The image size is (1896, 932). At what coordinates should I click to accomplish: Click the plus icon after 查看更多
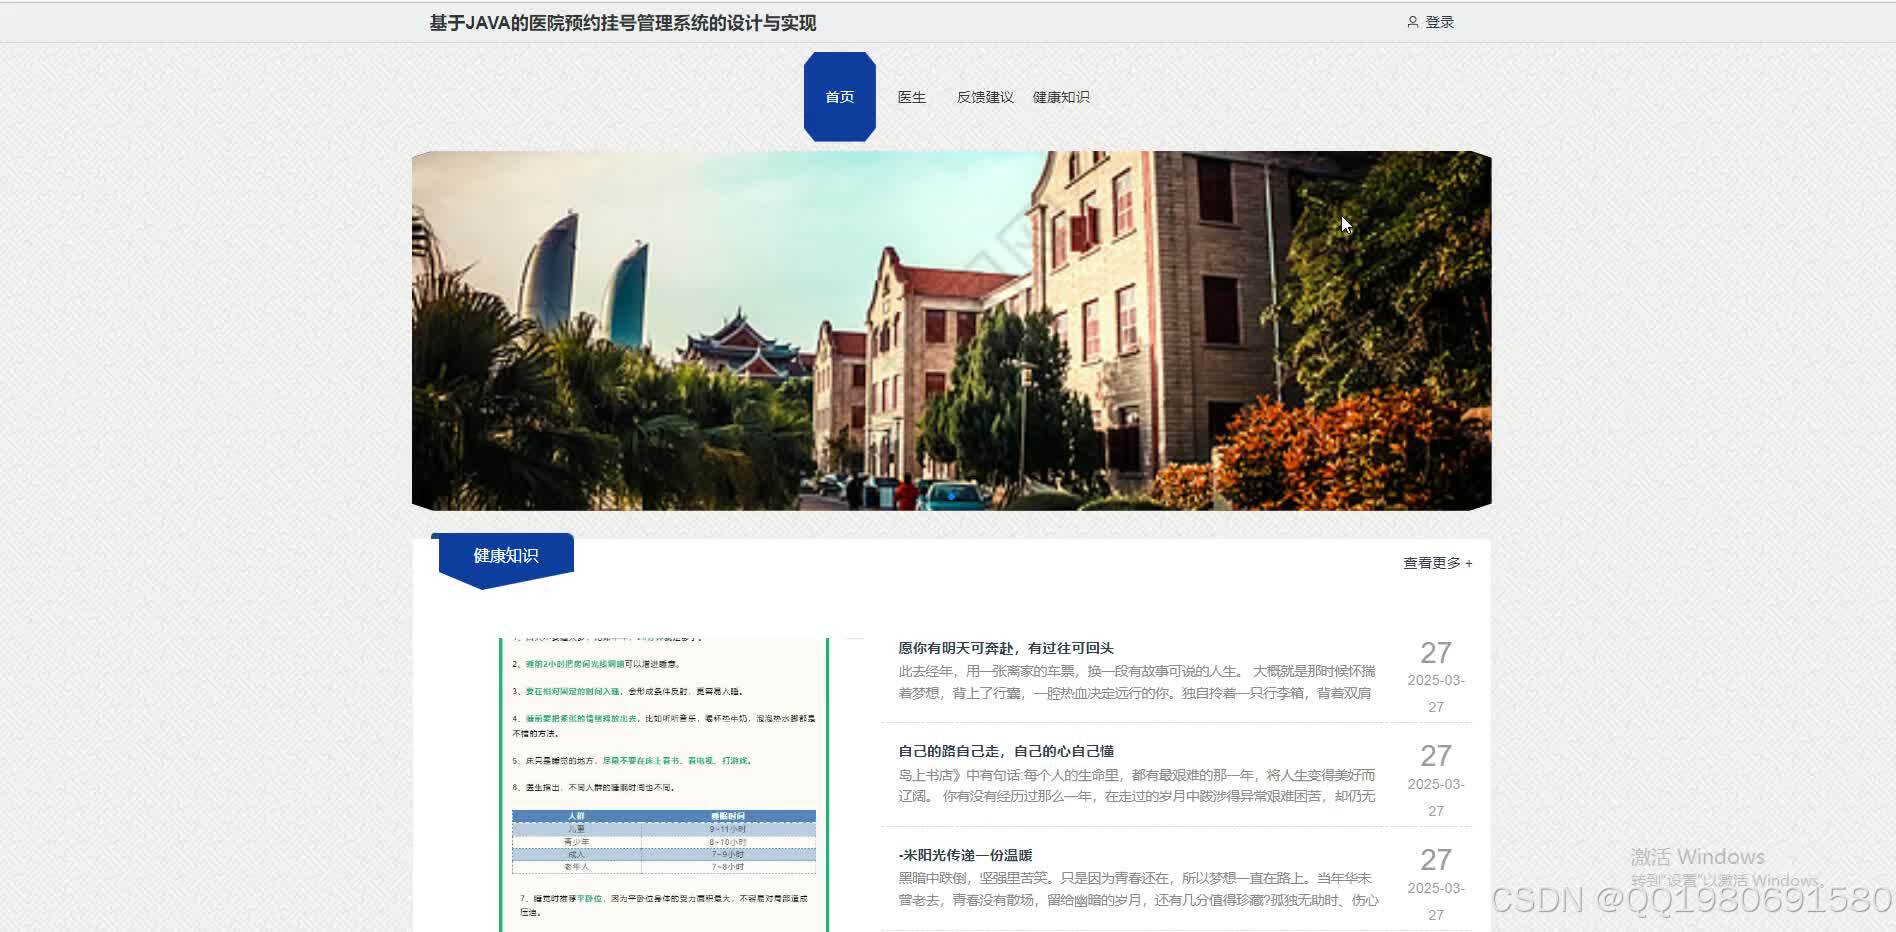pos(1468,563)
